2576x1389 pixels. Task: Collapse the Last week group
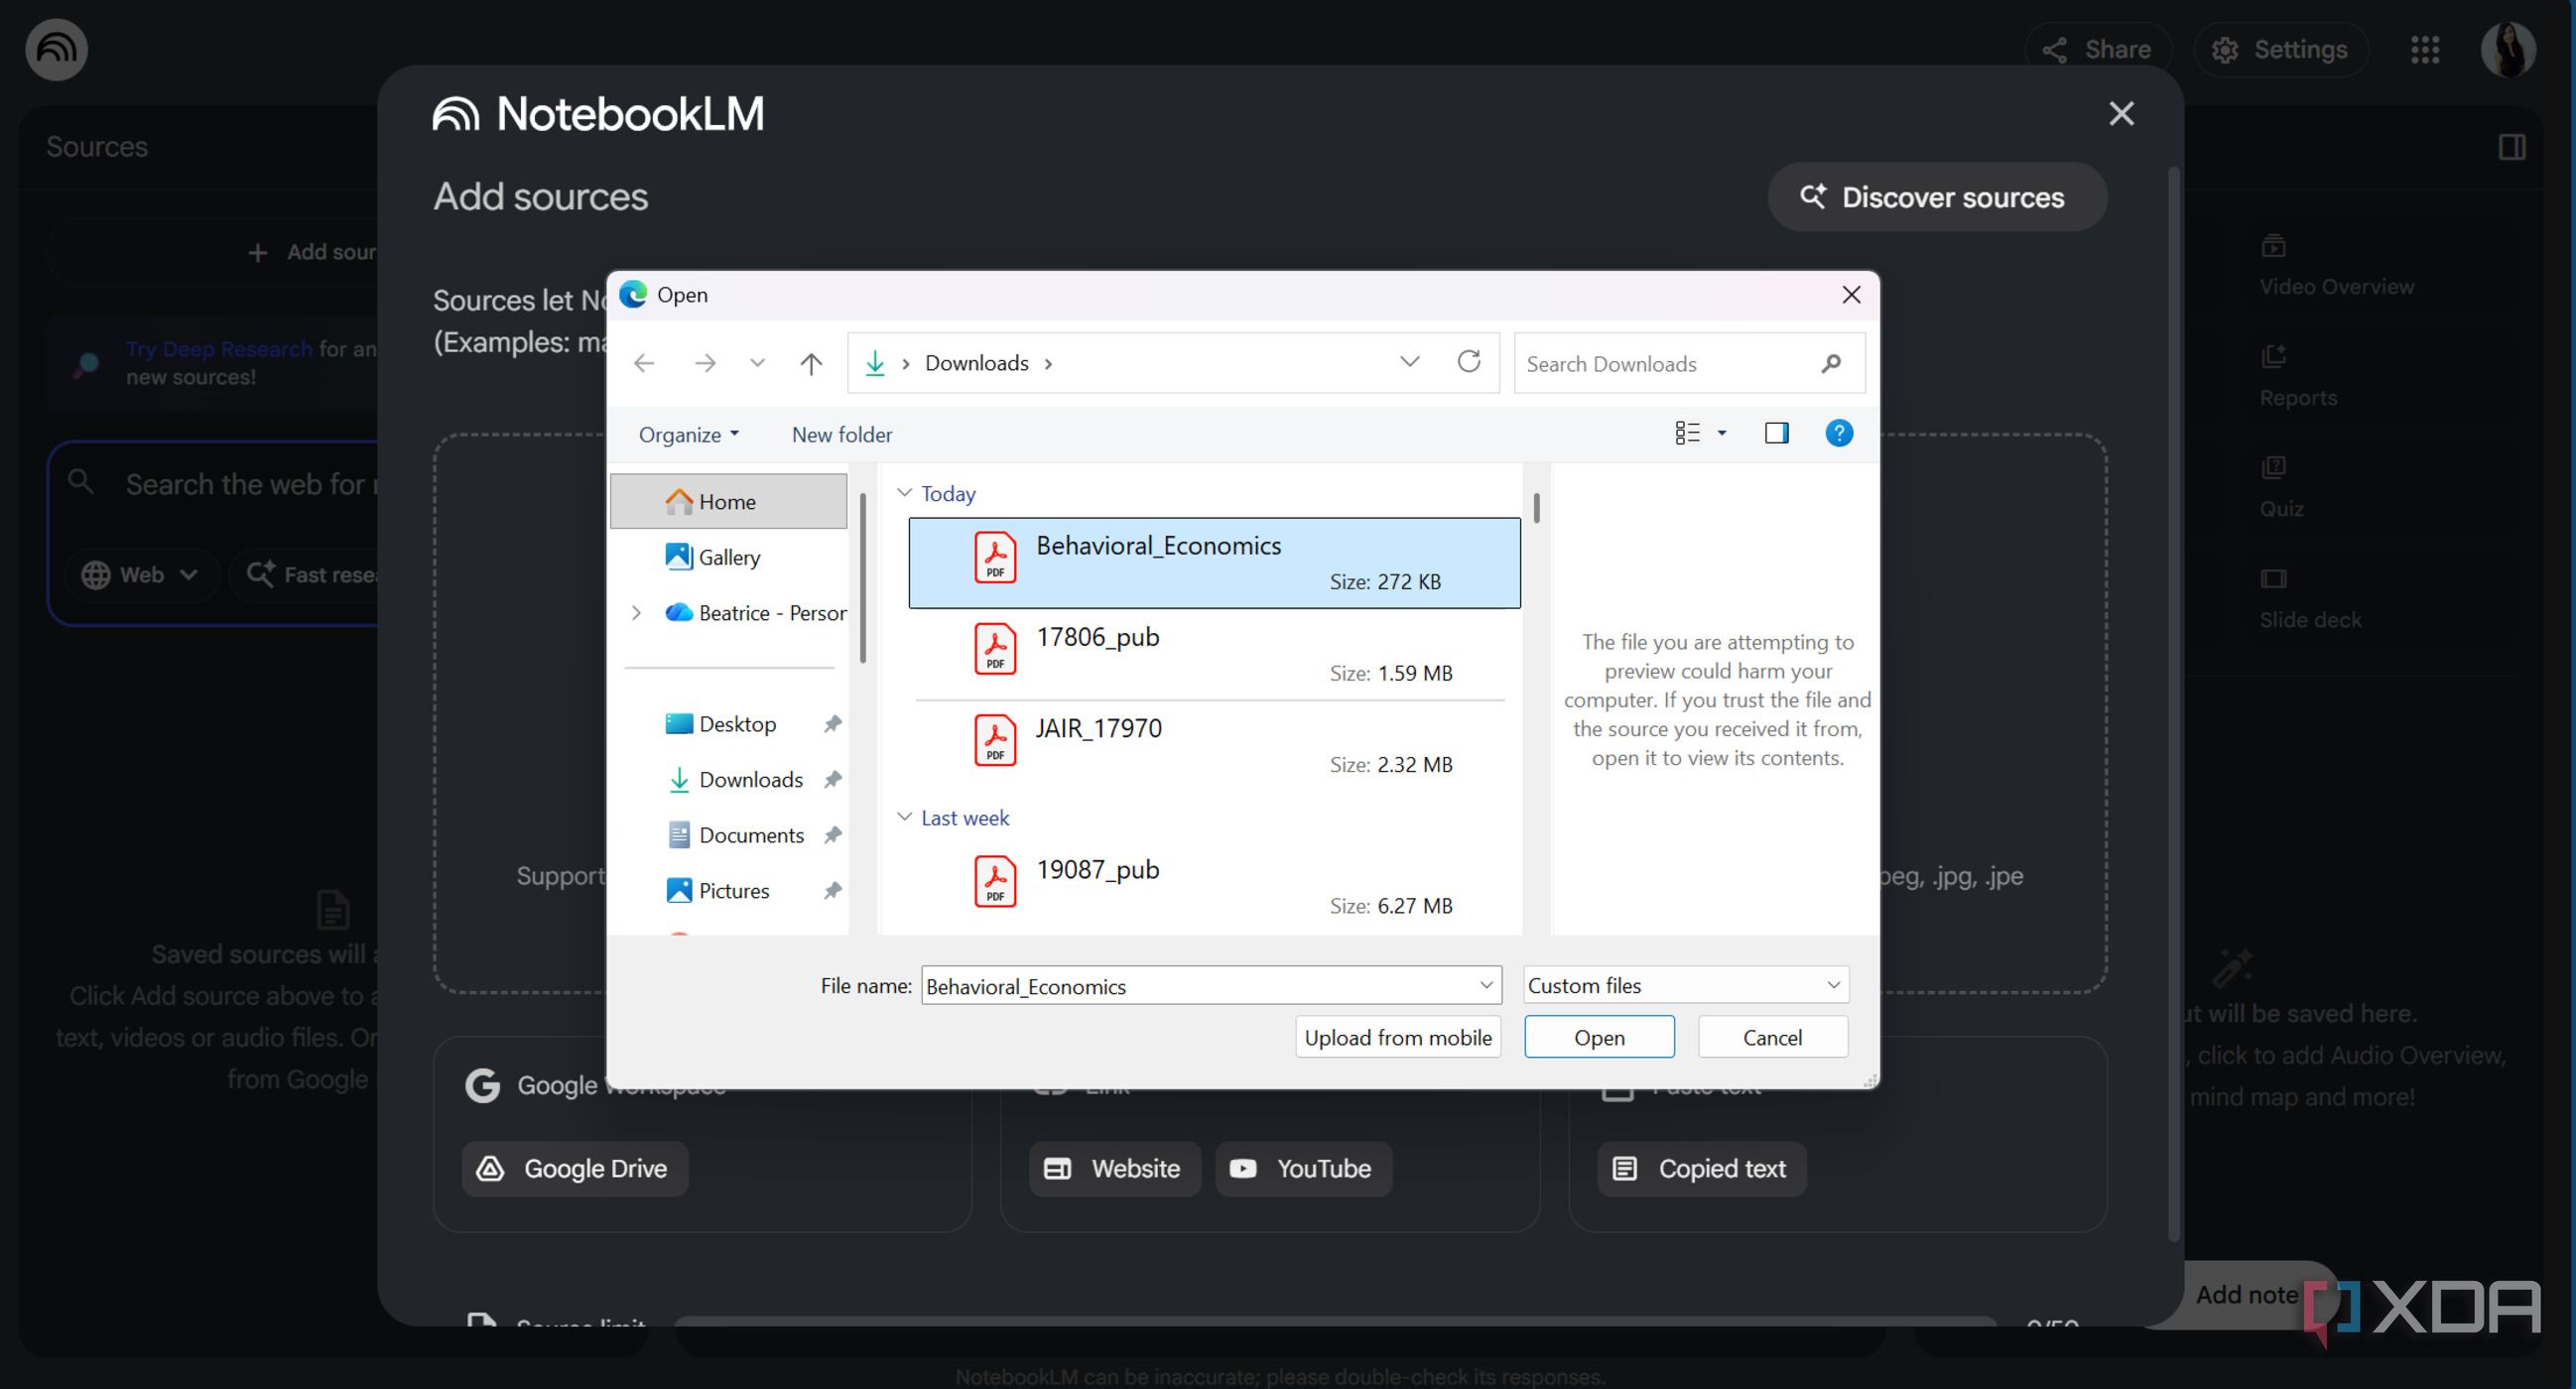pyautogui.click(x=904, y=817)
